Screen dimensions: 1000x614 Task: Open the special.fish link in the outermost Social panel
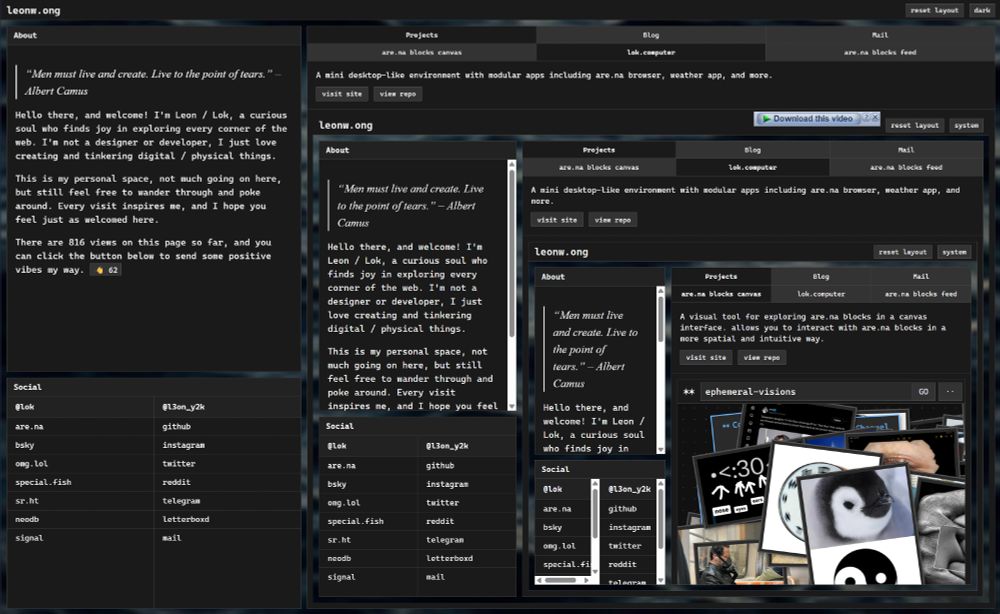pyautogui.click(x=43, y=482)
